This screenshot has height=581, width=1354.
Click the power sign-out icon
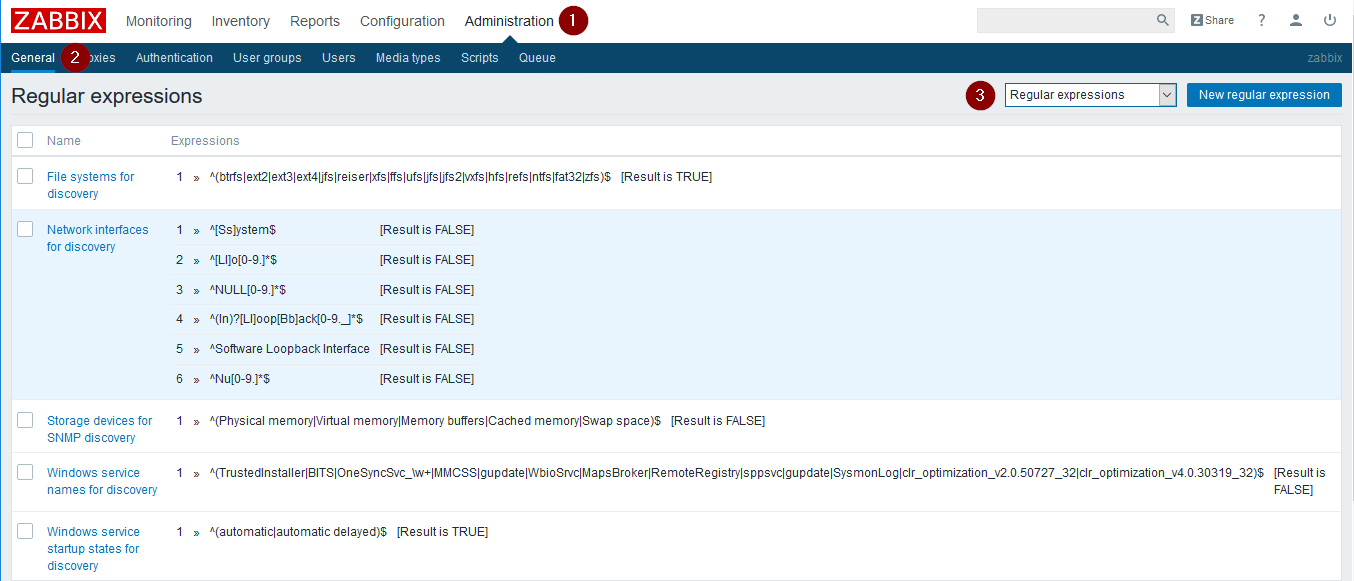1330,20
